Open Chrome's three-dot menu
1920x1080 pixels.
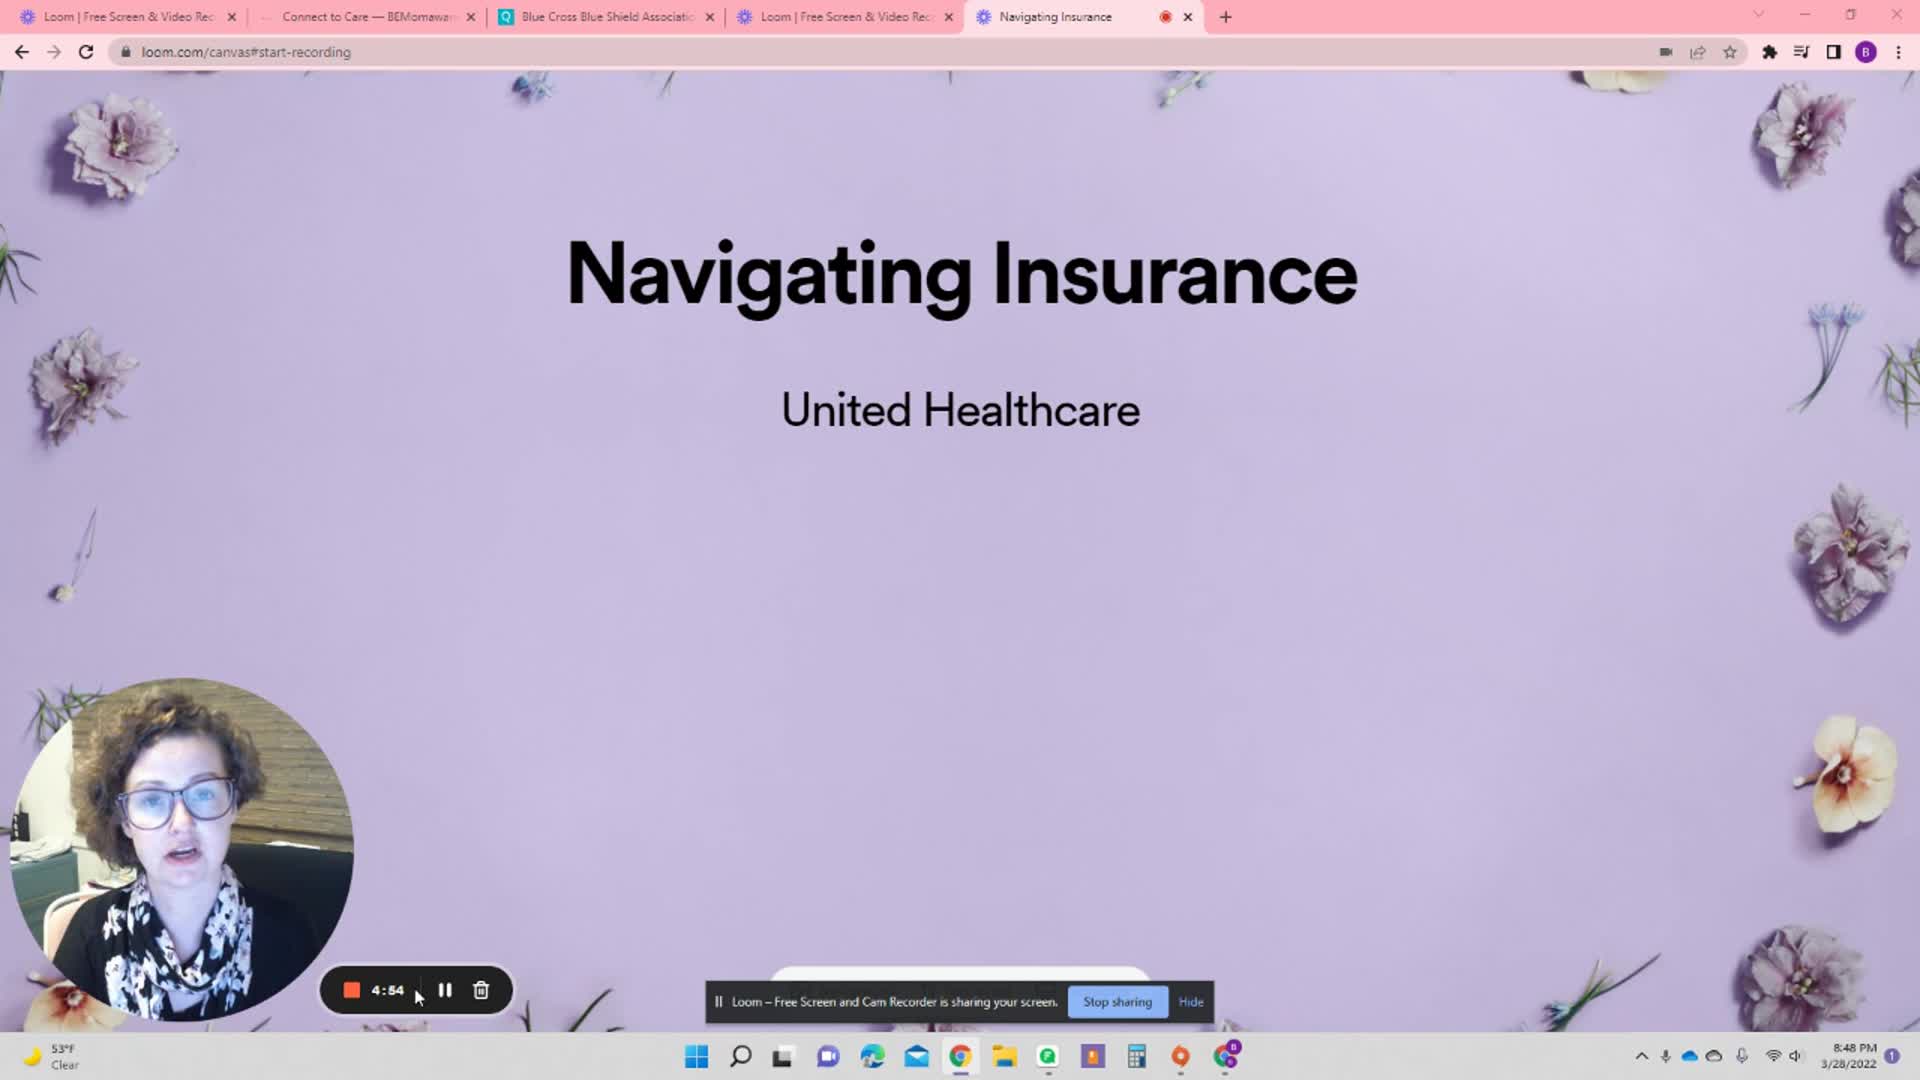(1898, 52)
